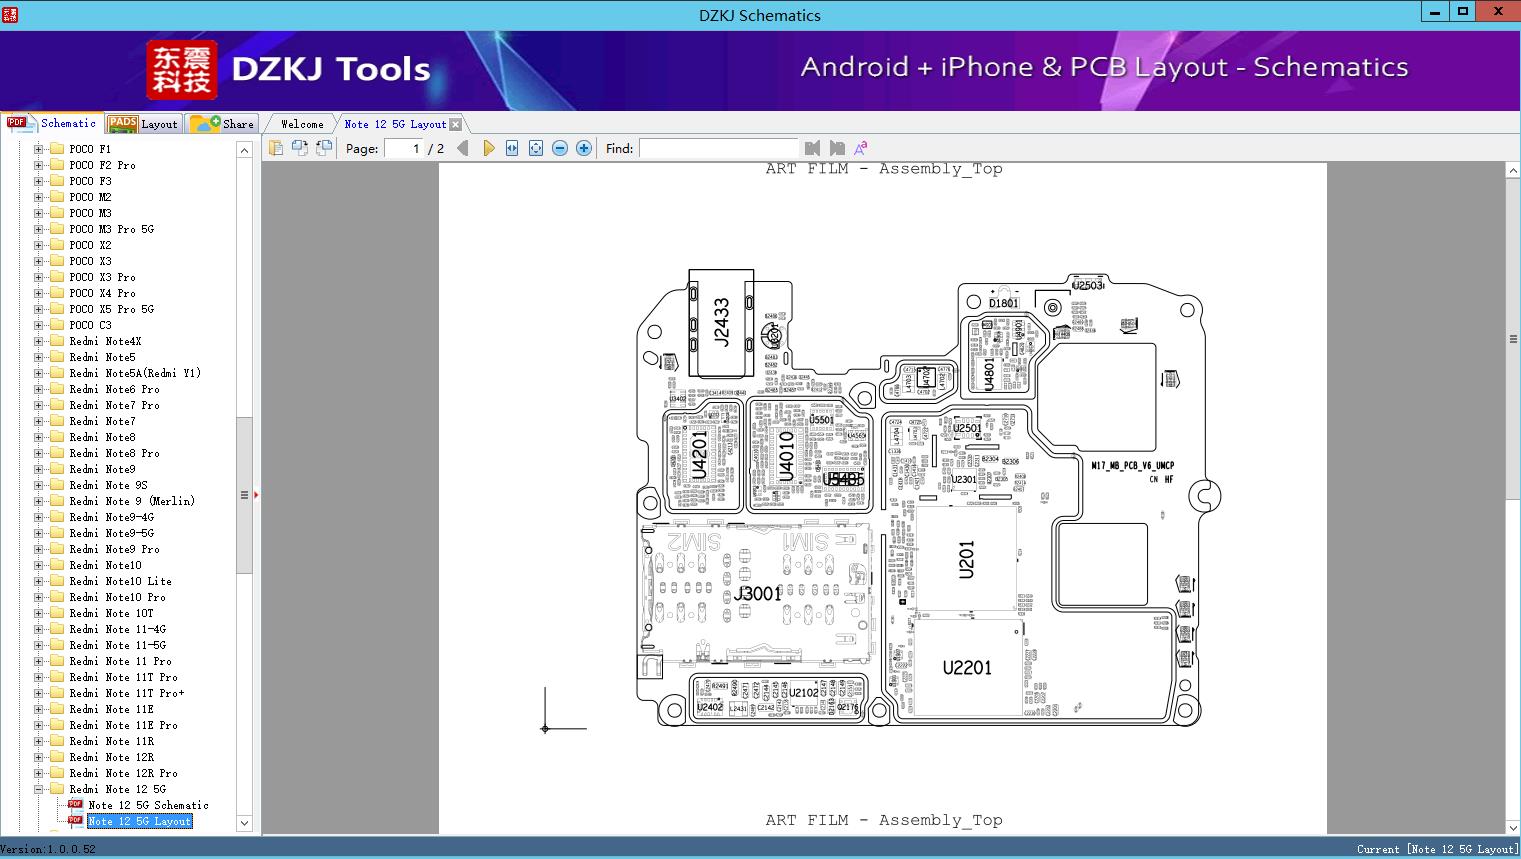The width and height of the screenshot is (1521, 859).
Task: Collapse the Redmi Note 12 5G folder
Action: pos(39,789)
